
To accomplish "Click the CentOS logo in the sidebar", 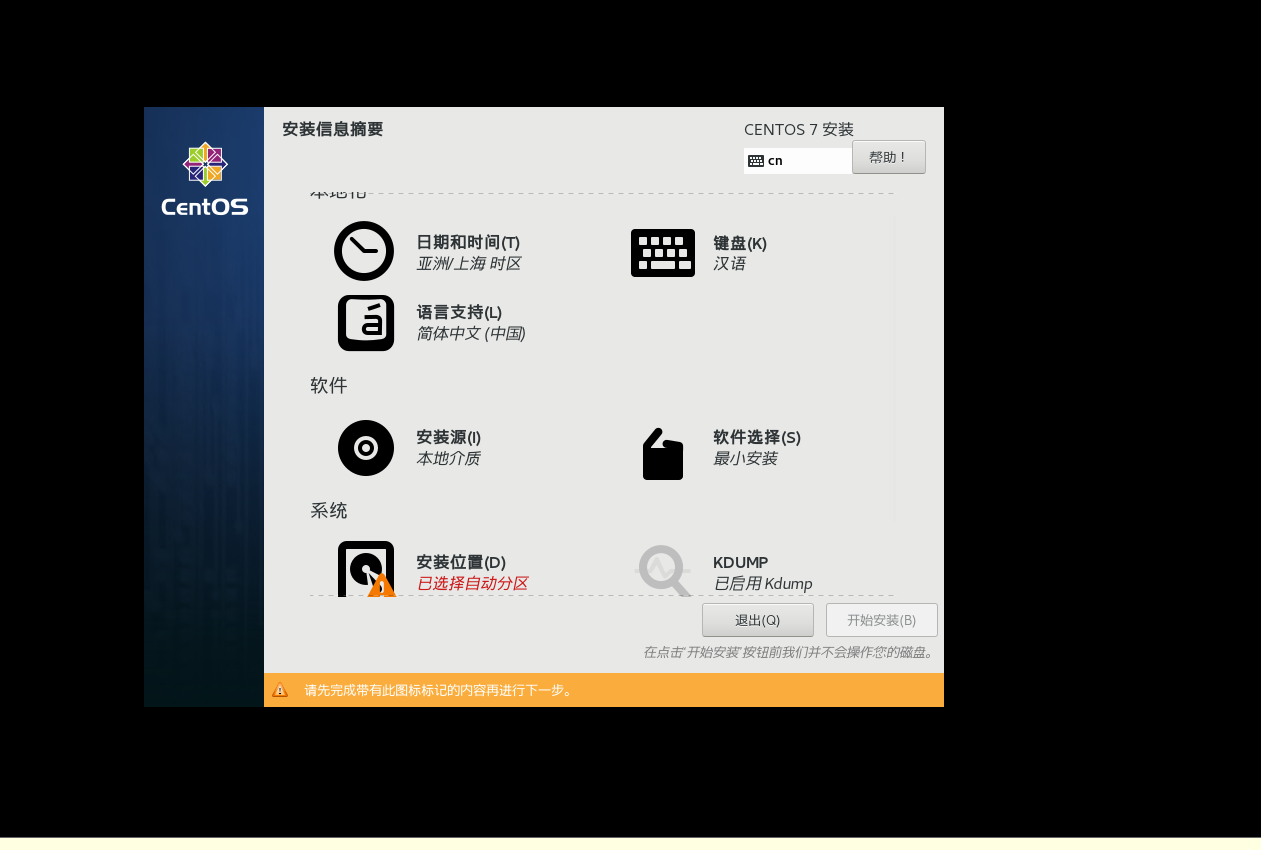I will (x=205, y=179).
